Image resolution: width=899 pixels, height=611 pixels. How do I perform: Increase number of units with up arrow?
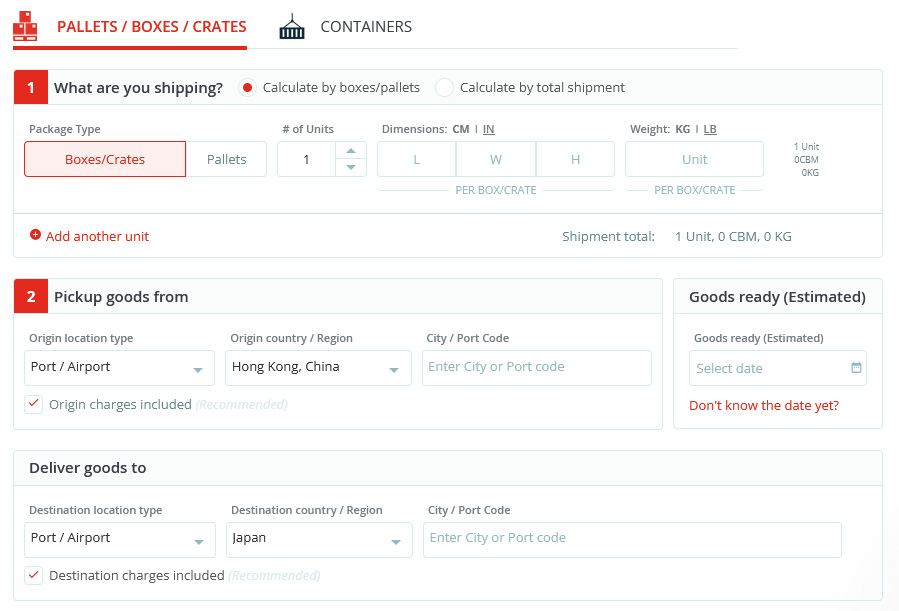pyautogui.click(x=350, y=151)
